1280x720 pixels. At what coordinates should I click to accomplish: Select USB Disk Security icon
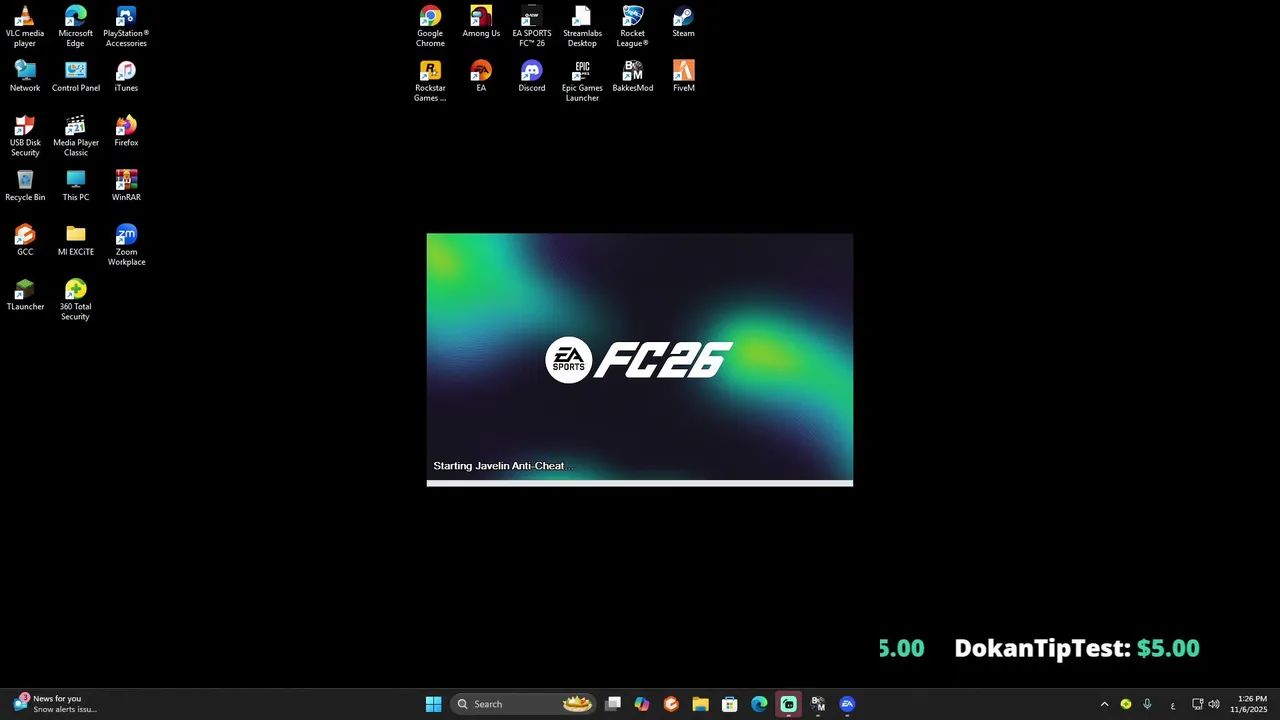tap(25, 136)
